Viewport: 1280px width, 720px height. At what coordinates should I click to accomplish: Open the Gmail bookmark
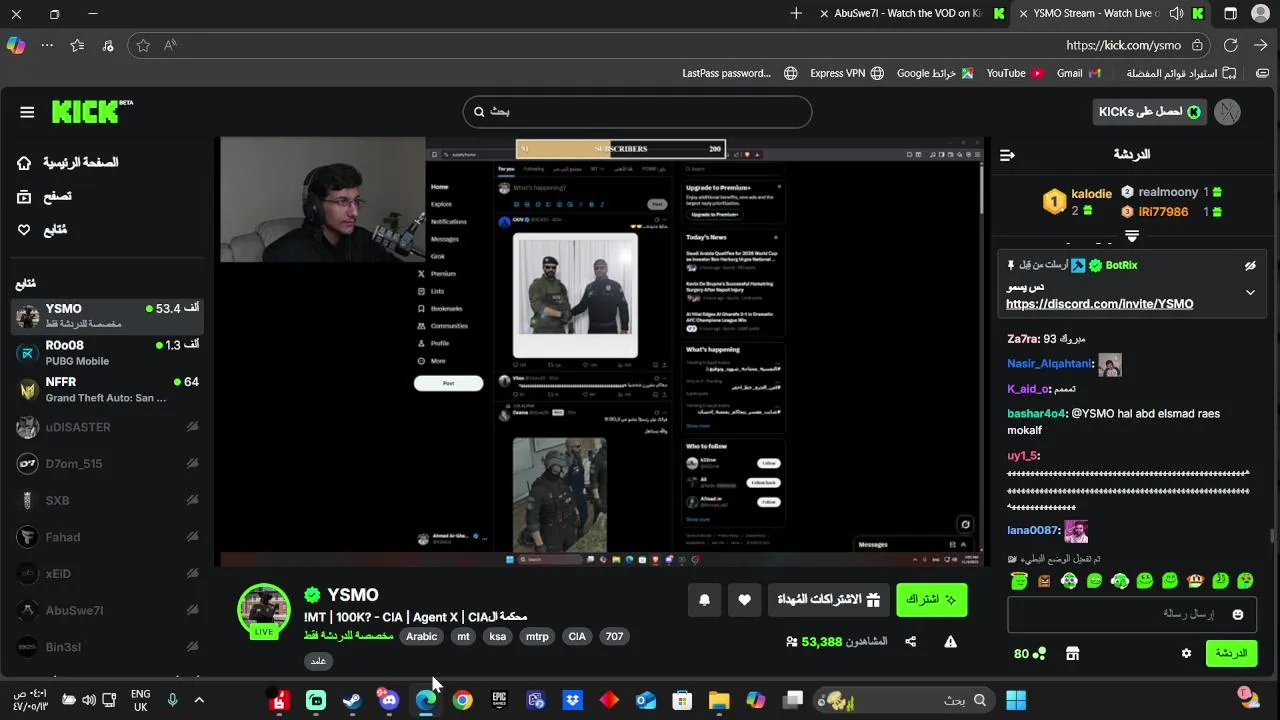pos(1079,73)
